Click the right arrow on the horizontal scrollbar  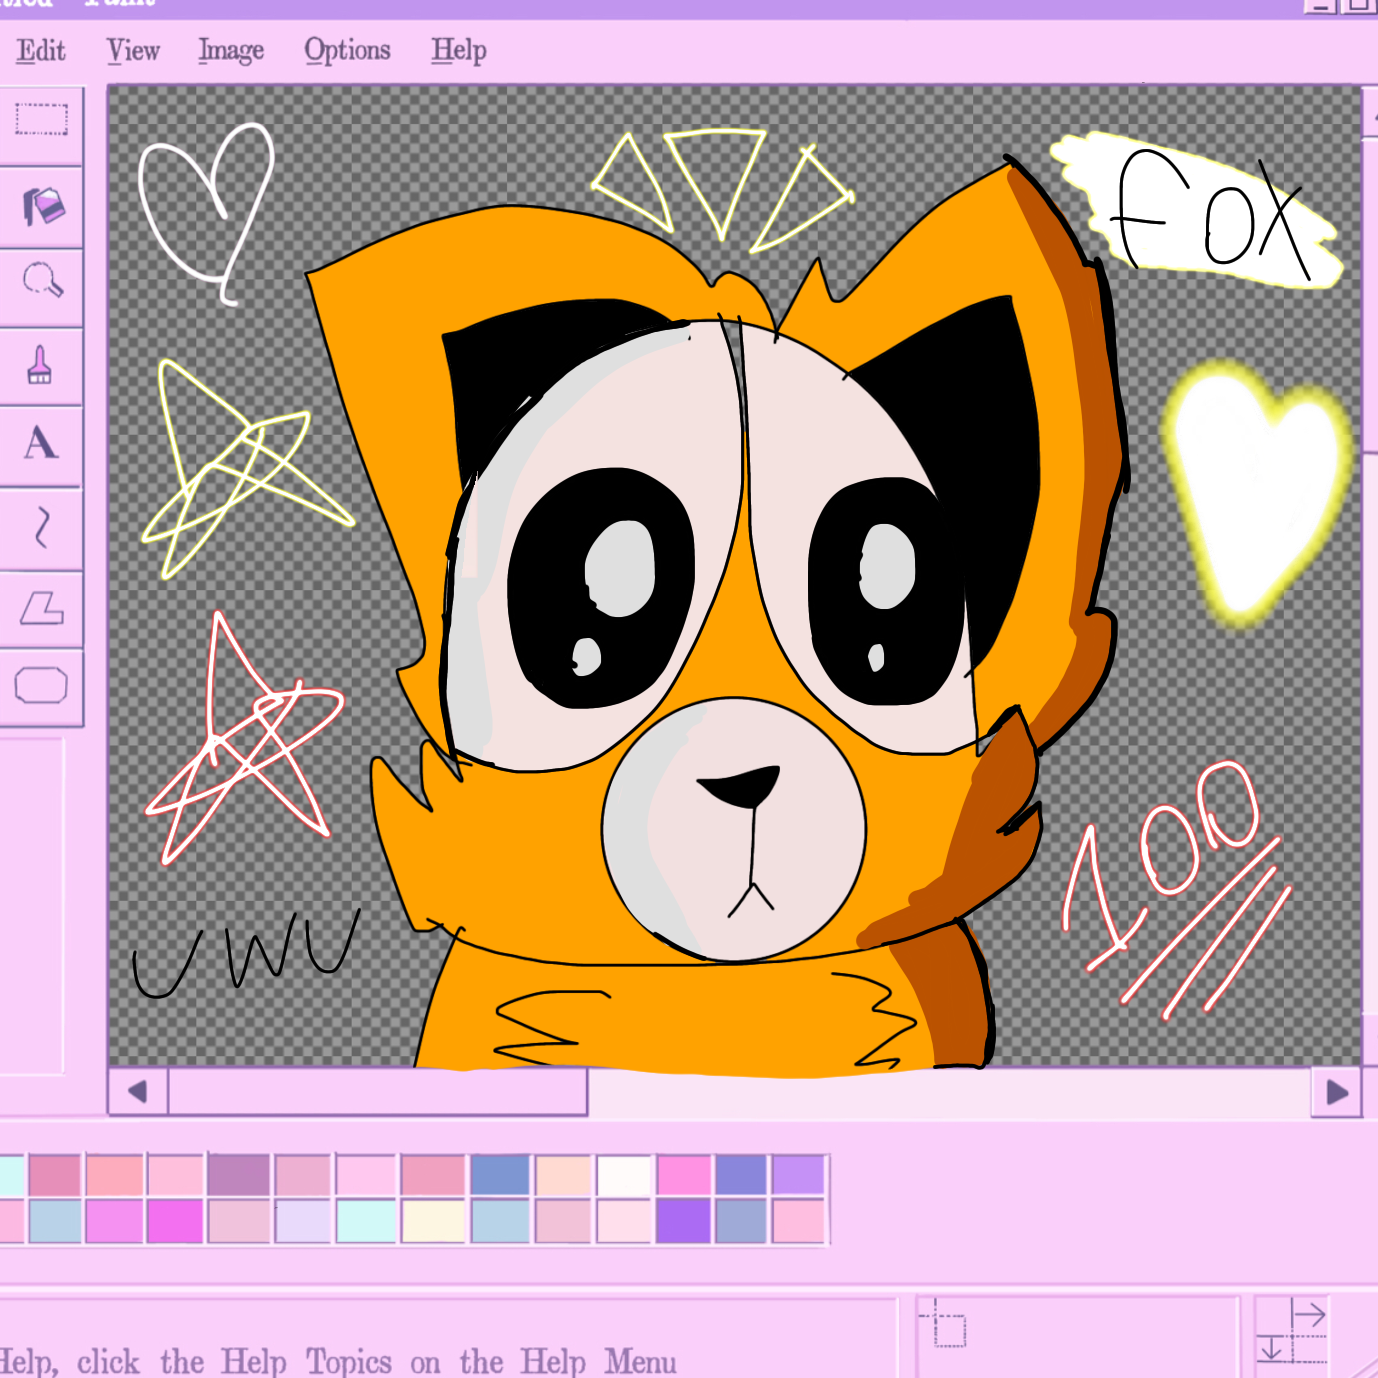[x=1337, y=1092]
